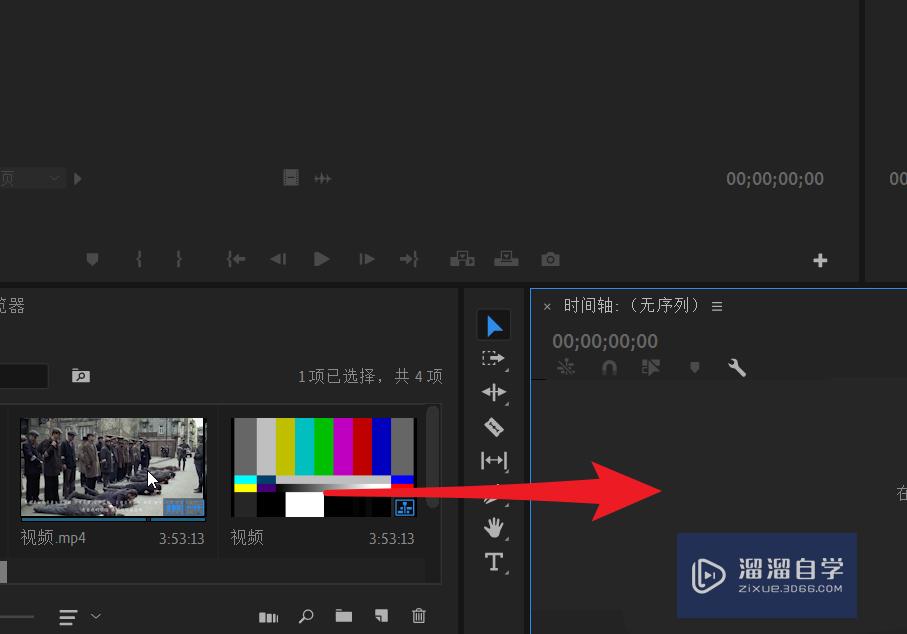Open the Timeline panel menu
The image size is (907, 634).
[x=717, y=306]
